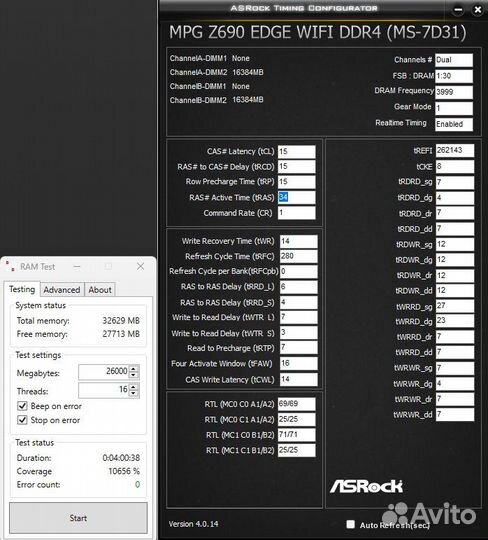Click the Refresh Cycle Time (tRFC) field
This screenshot has height=540, width=488.
(x=299, y=256)
